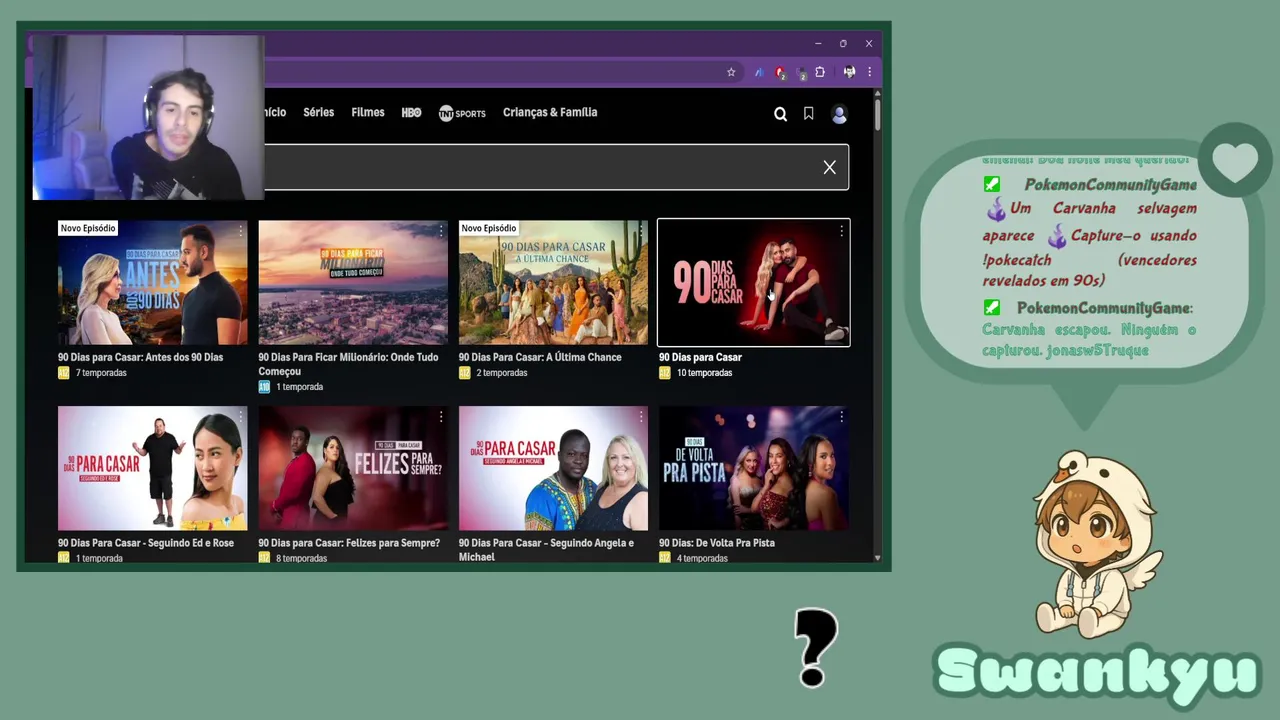Clear the search with the X icon
Screen dimensions: 1280x720
coord(829,167)
